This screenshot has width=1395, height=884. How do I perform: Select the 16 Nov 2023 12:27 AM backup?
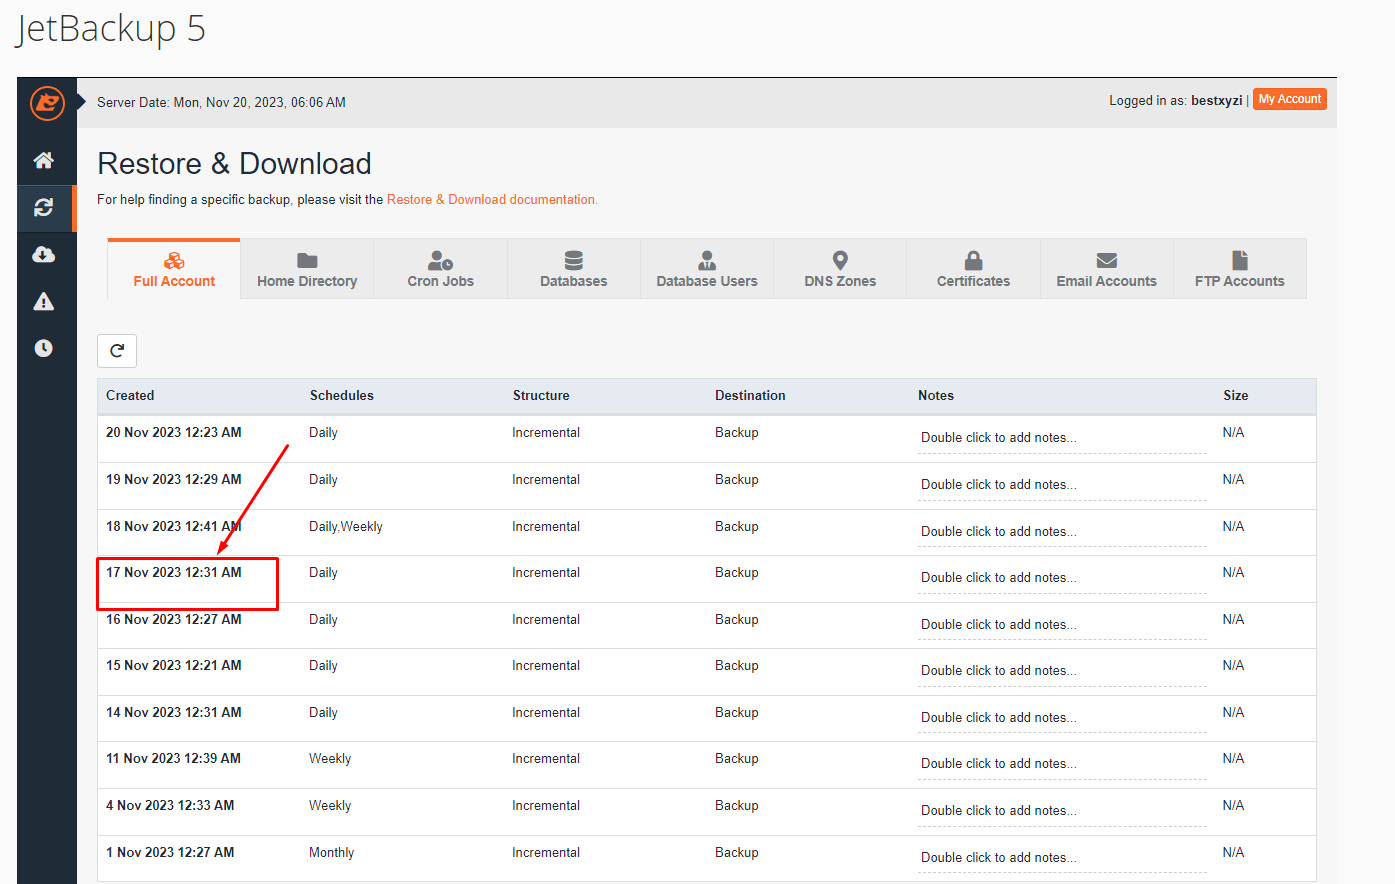pyautogui.click(x=174, y=619)
